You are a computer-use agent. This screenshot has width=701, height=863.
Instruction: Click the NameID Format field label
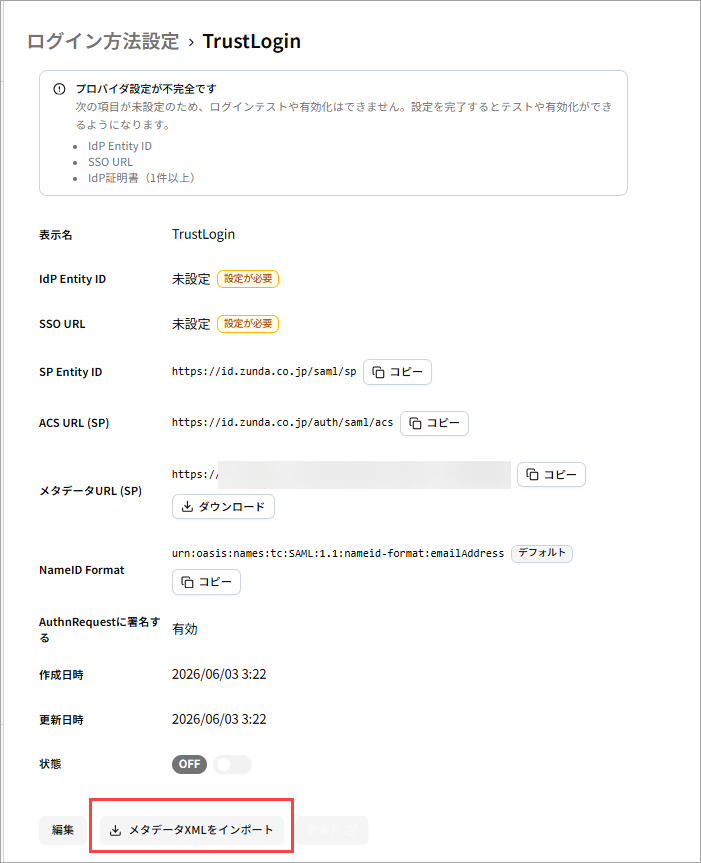[81, 570]
